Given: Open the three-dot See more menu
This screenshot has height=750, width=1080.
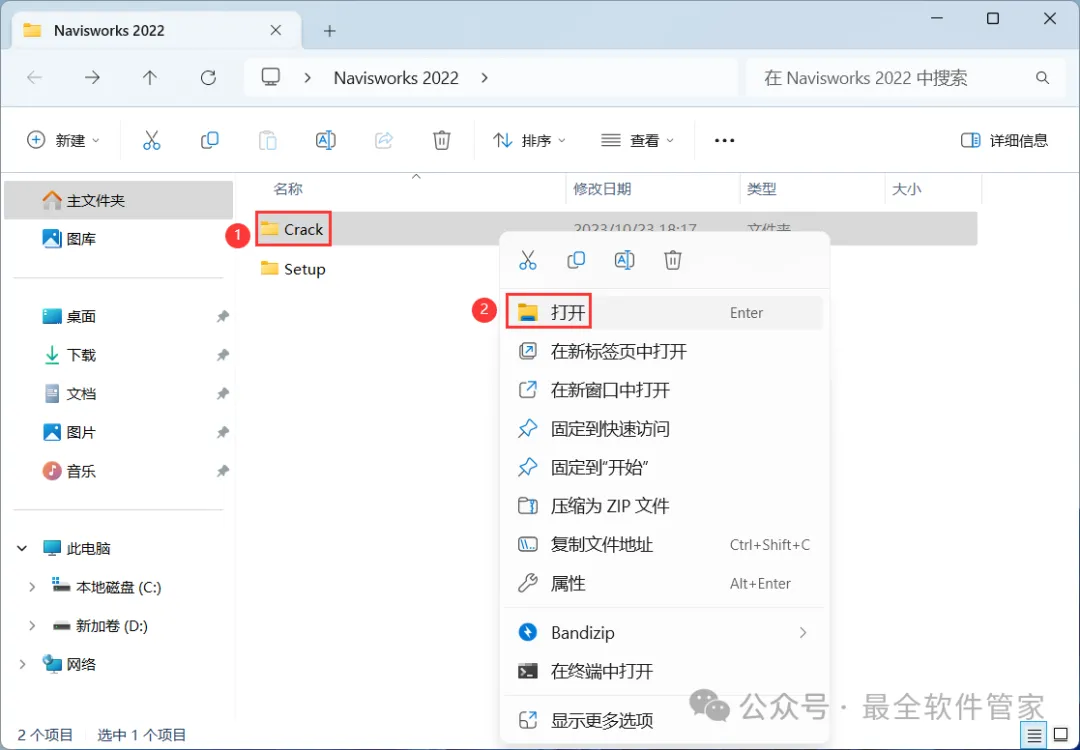Looking at the screenshot, I should (x=724, y=140).
